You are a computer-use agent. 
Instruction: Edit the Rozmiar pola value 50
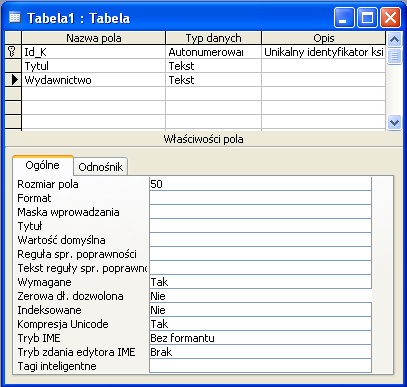click(260, 184)
